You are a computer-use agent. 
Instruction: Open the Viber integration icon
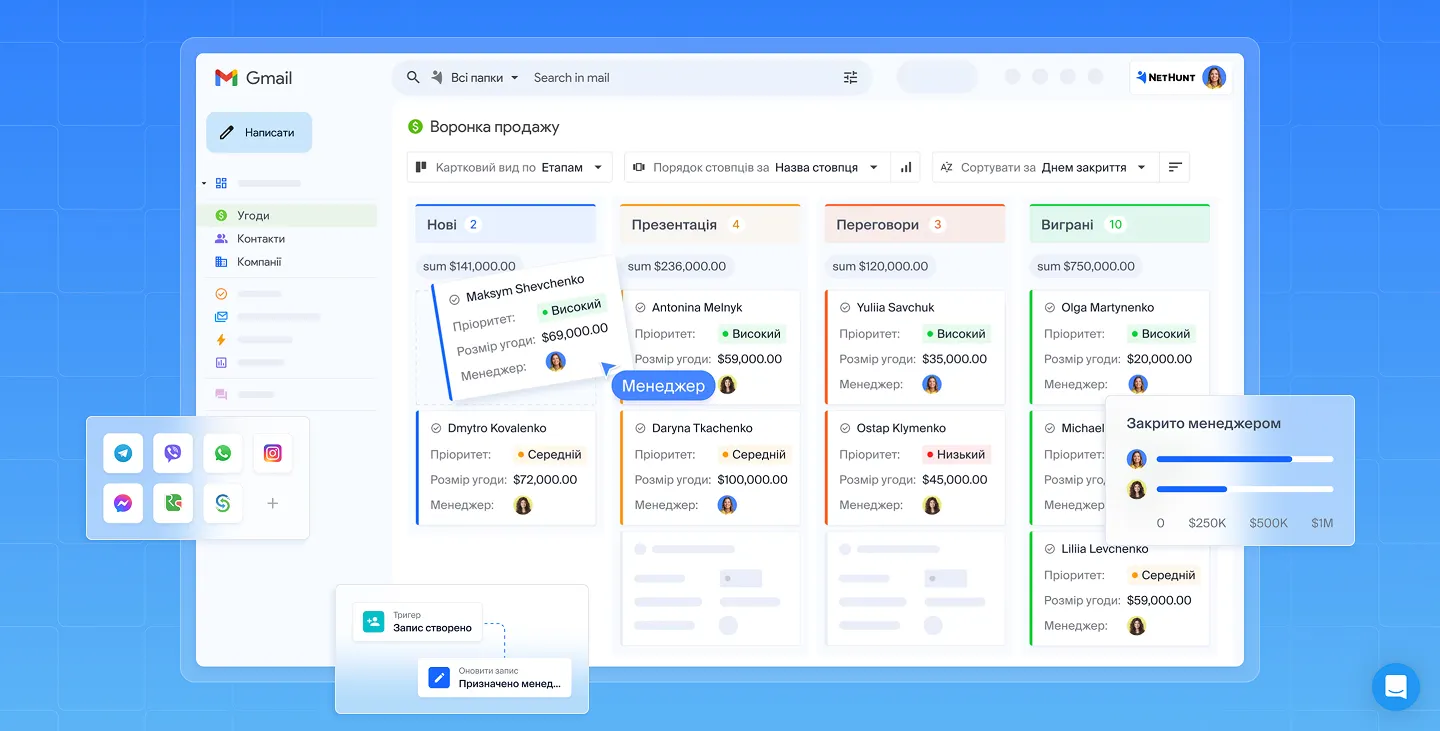(x=173, y=453)
